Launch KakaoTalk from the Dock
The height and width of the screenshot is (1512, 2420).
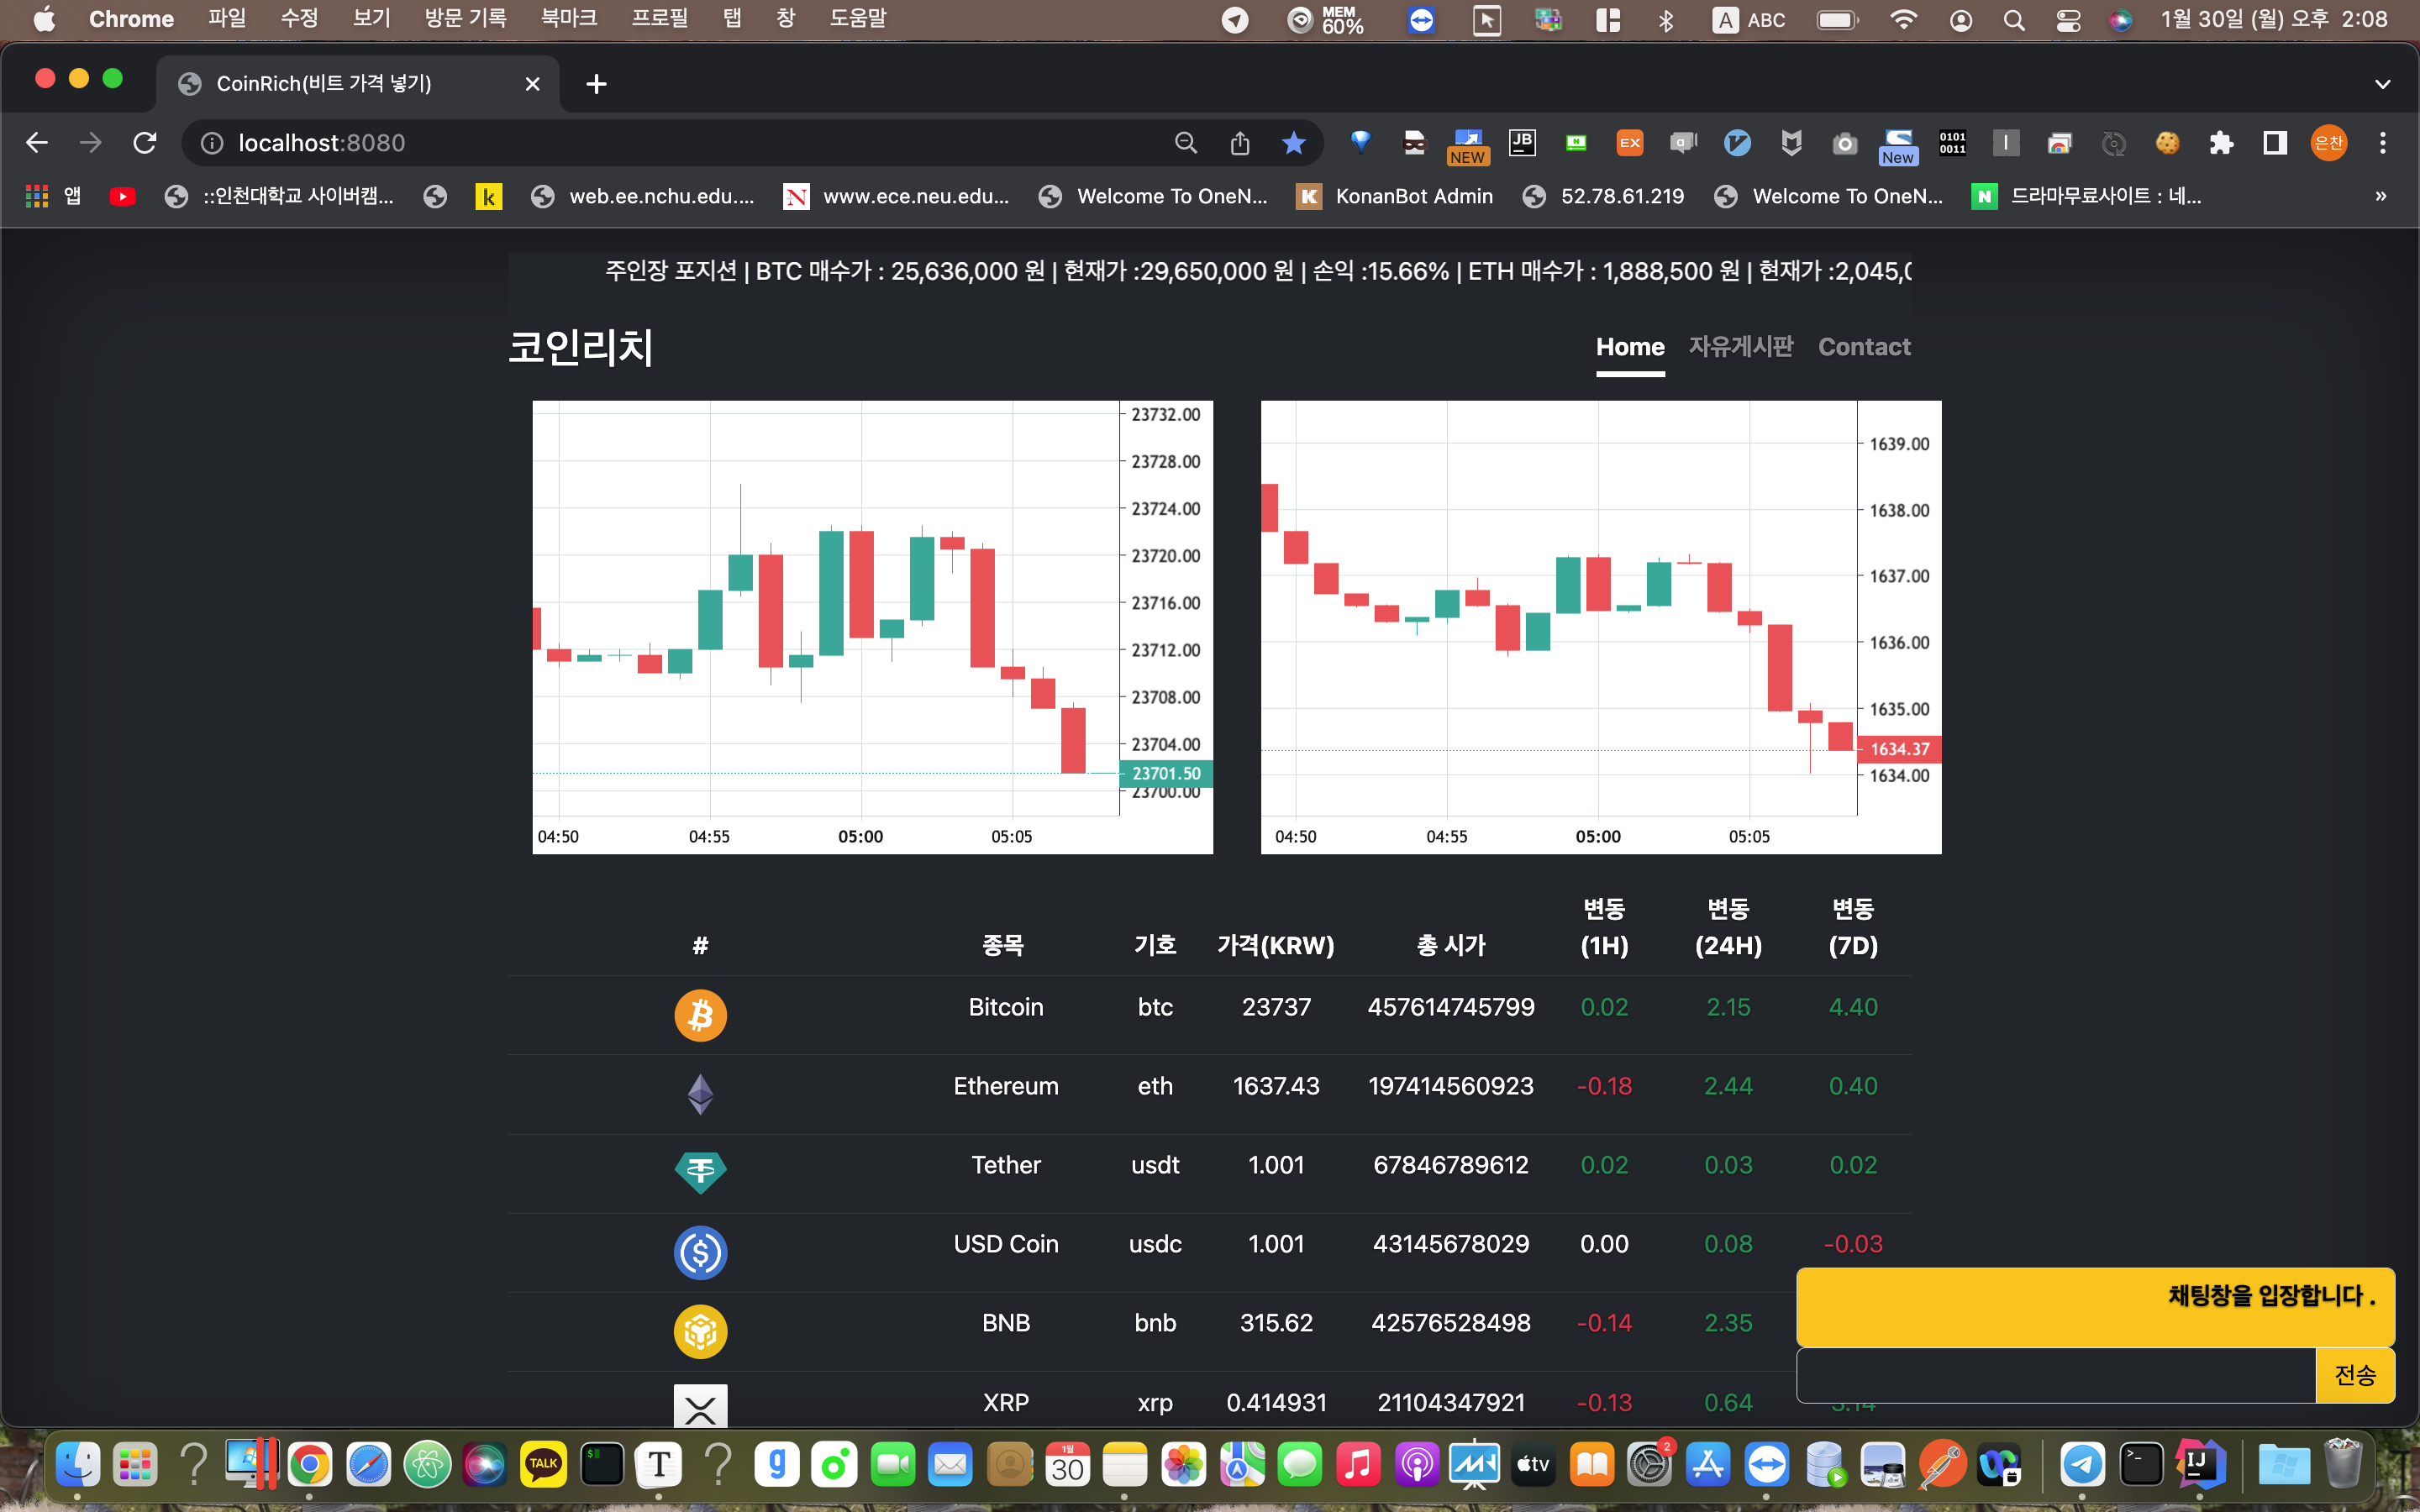point(543,1463)
